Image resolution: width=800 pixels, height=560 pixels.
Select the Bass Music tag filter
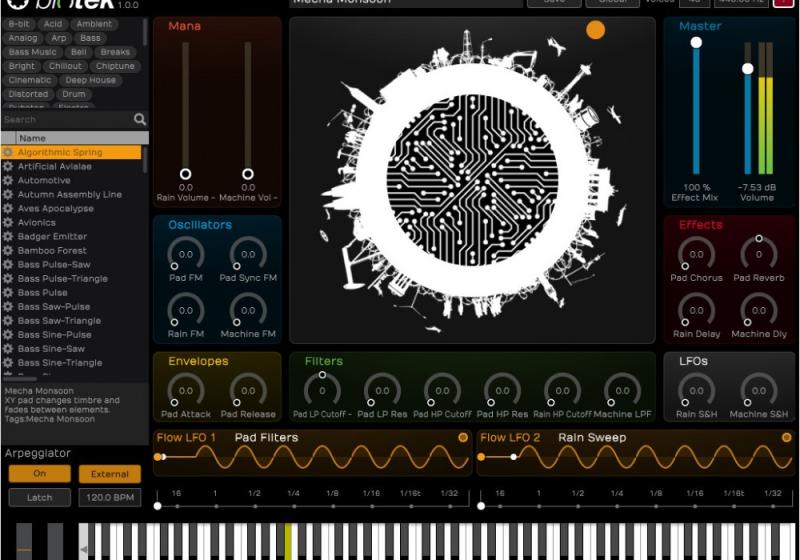[33, 52]
